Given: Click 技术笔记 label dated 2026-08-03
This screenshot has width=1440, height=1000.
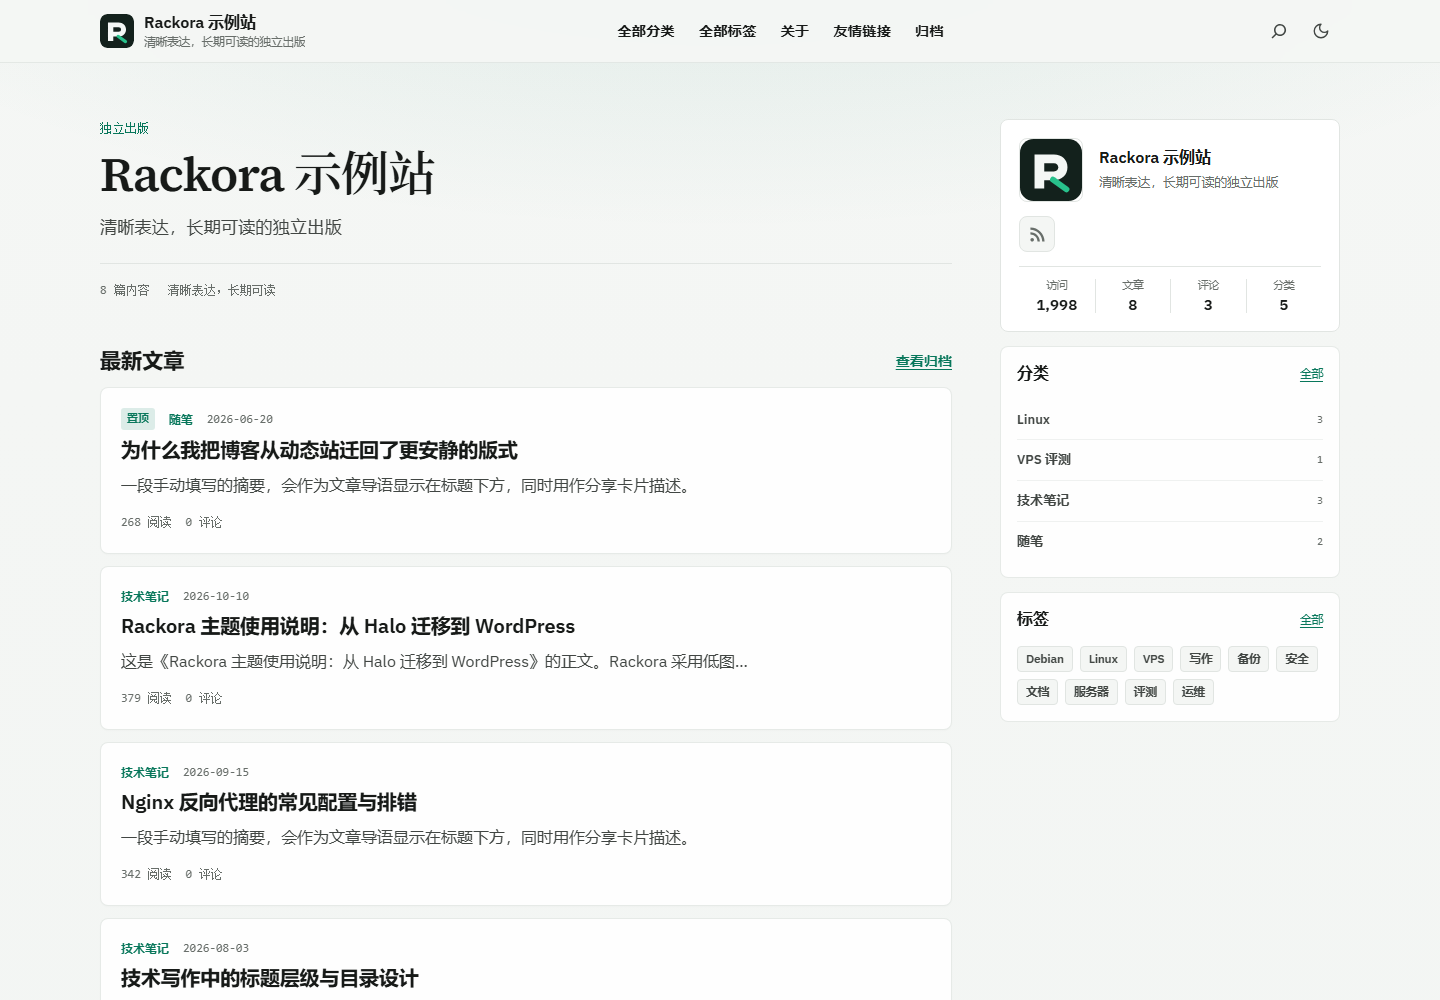Looking at the screenshot, I should [x=145, y=949].
